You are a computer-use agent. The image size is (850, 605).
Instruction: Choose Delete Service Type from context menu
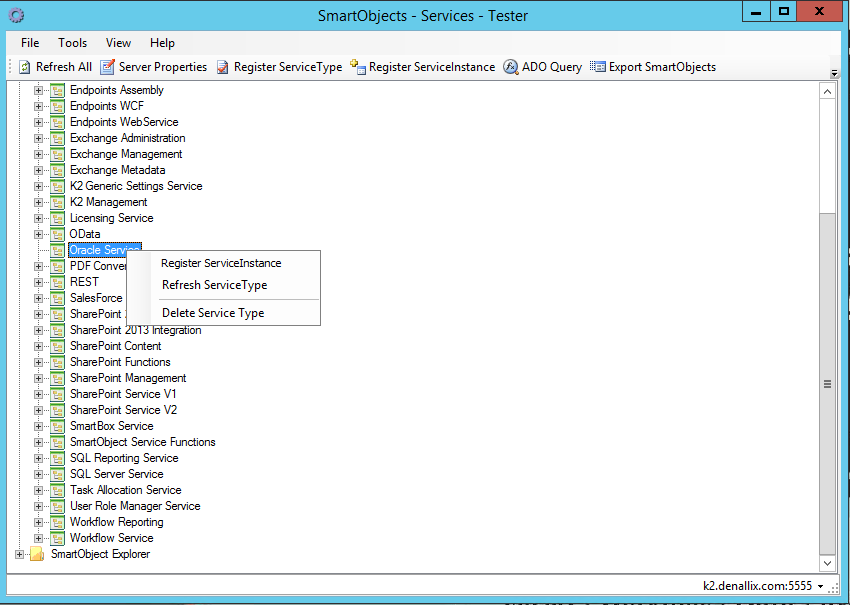tap(223, 313)
